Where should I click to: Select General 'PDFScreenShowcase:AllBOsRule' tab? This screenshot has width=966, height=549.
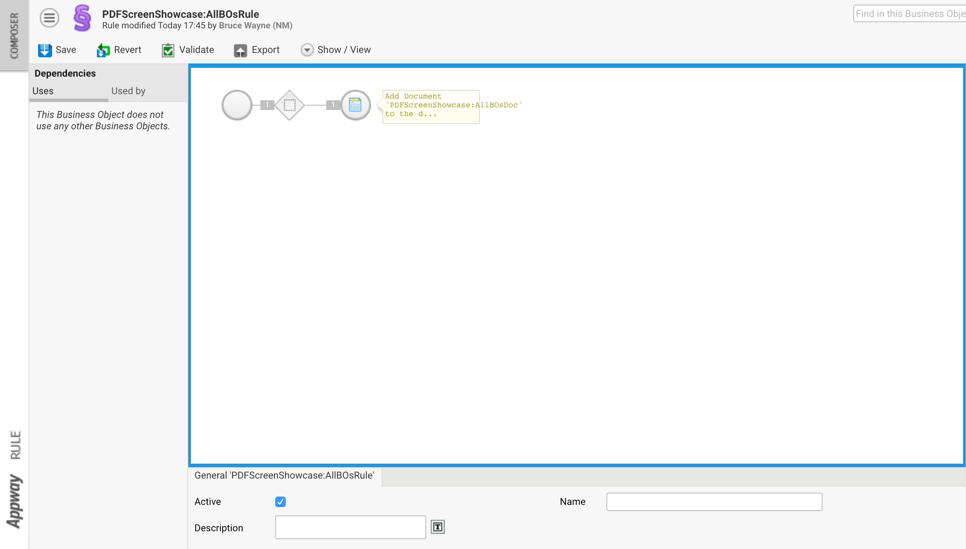[x=284, y=476]
